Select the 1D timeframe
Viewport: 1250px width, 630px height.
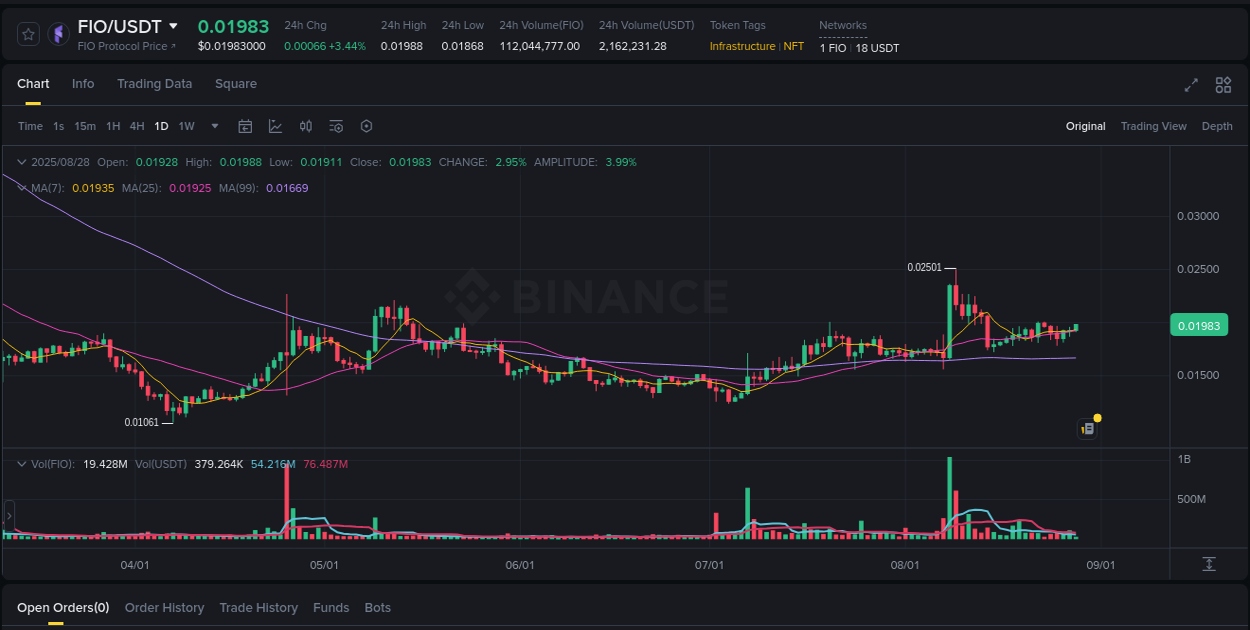click(x=161, y=126)
